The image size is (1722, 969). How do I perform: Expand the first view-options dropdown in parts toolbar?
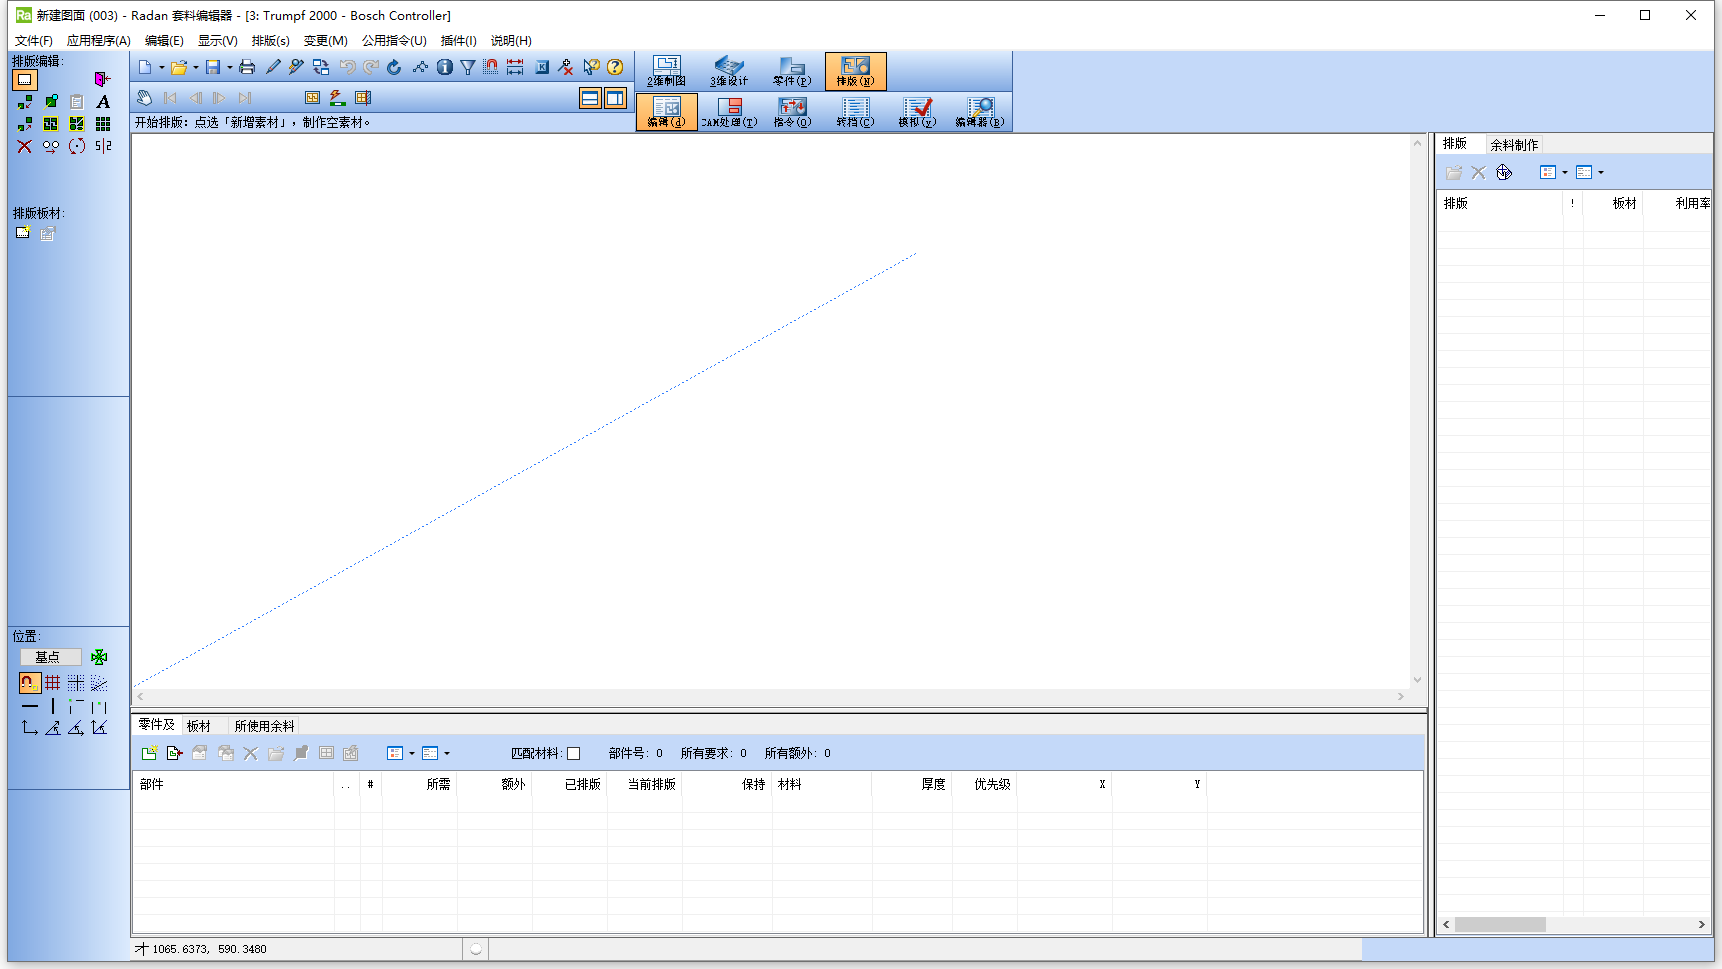tap(412, 754)
